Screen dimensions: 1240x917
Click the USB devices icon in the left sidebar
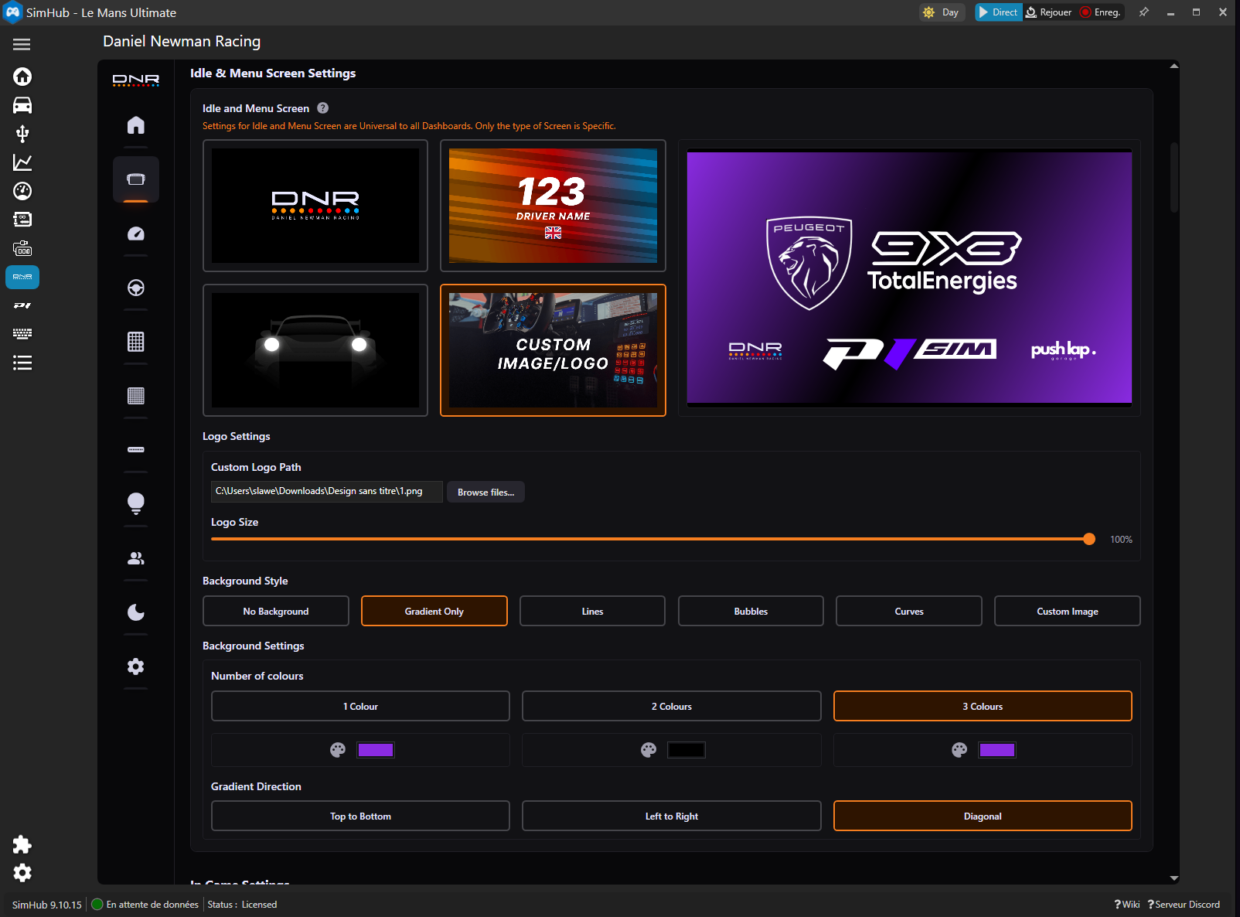tap(22, 133)
